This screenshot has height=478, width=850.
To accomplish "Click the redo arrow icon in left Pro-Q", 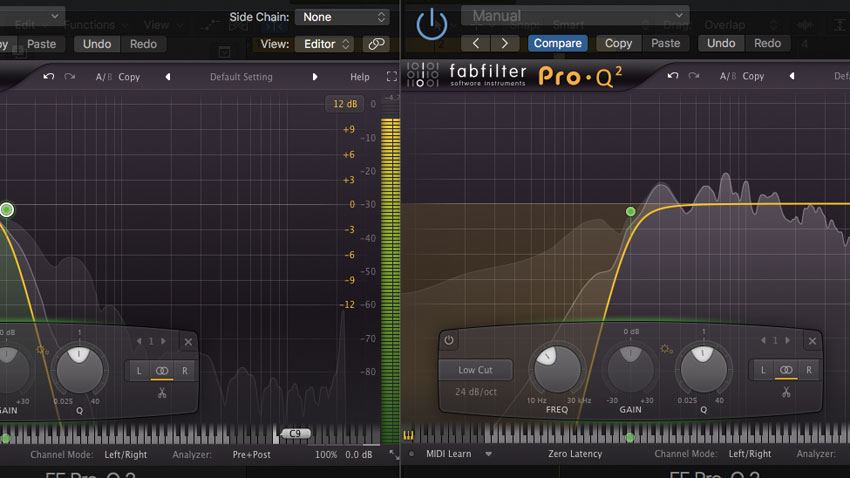I will click(x=69, y=76).
